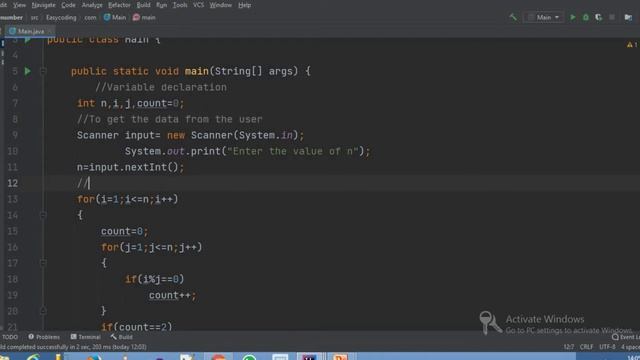The height and width of the screenshot is (360, 640).
Task: Open the Build menu
Action: [143, 5]
